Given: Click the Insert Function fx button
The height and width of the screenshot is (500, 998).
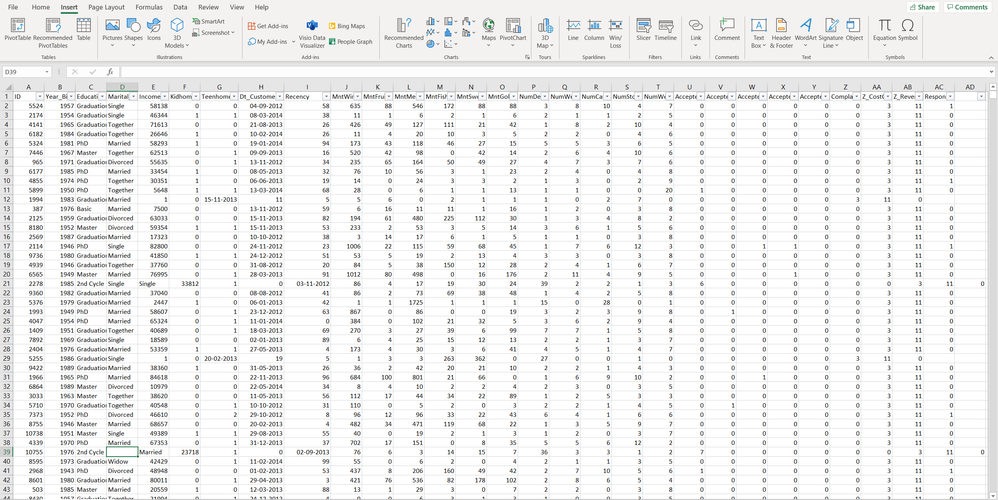Looking at the screenshot, I should 109,72.
